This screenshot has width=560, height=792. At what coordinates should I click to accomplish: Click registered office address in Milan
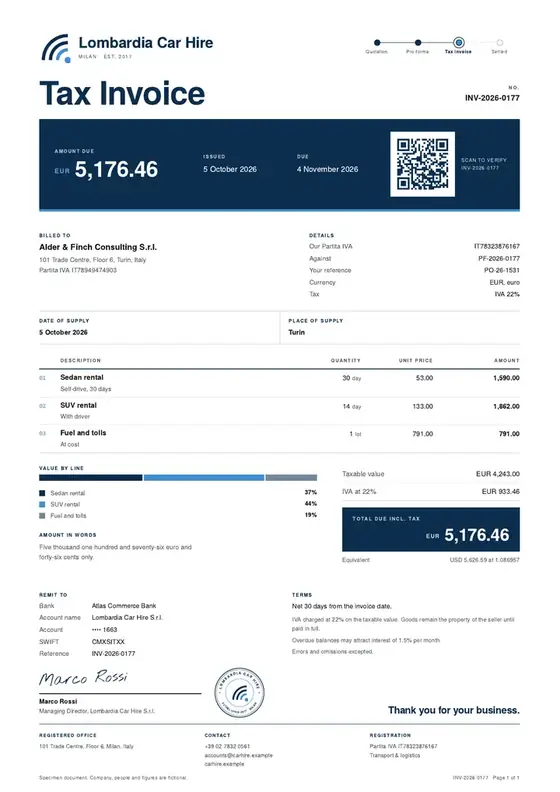click(86, 746)
